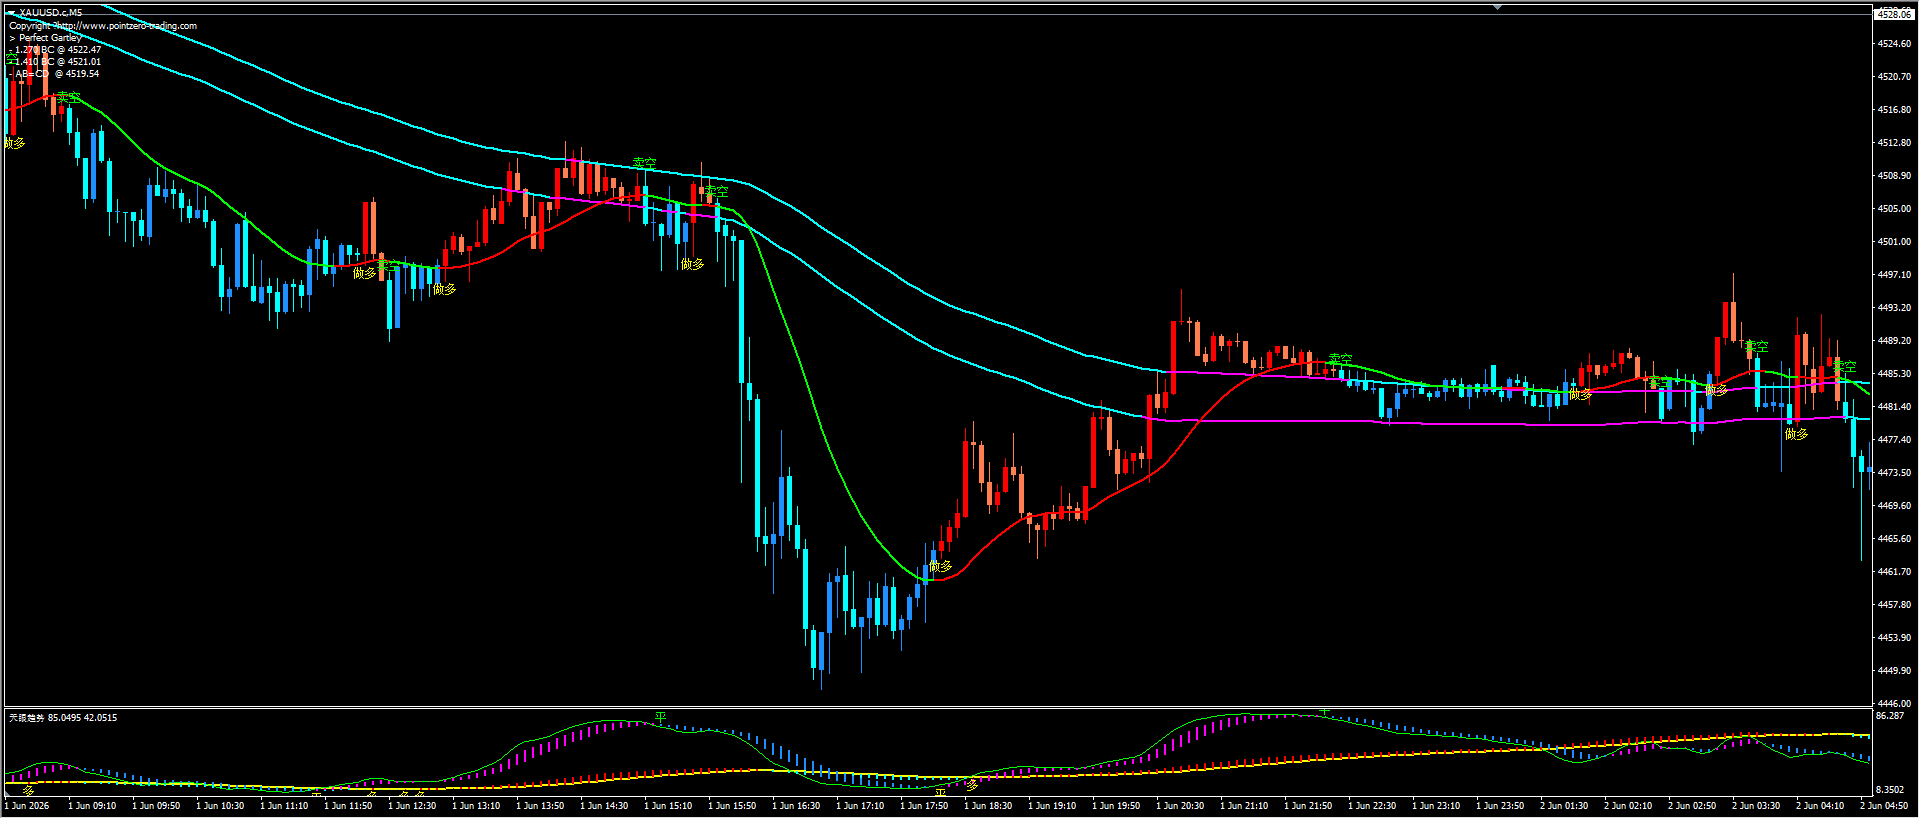Image resolution: width=1920 pixels, height=819 pixels.
Task: Click price scale value 4481.40
Action: click(x=1894, y=407)
